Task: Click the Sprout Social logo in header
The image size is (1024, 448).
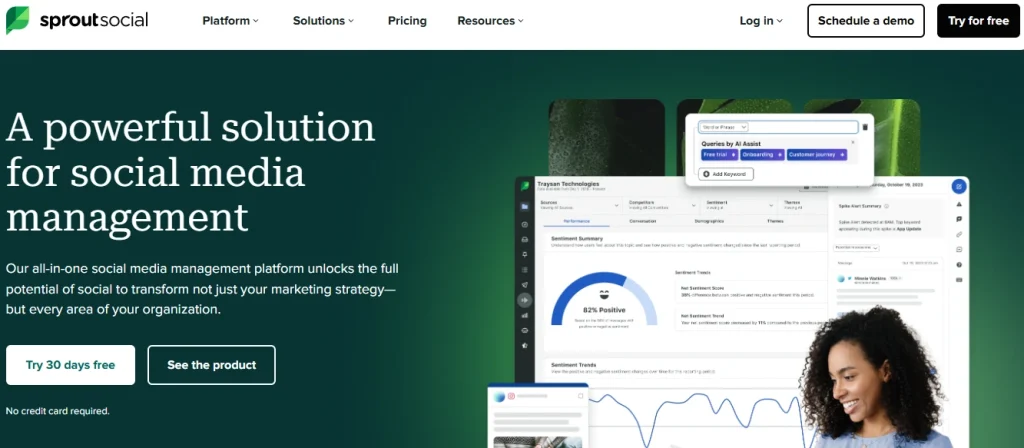Action: pos(77,20)
